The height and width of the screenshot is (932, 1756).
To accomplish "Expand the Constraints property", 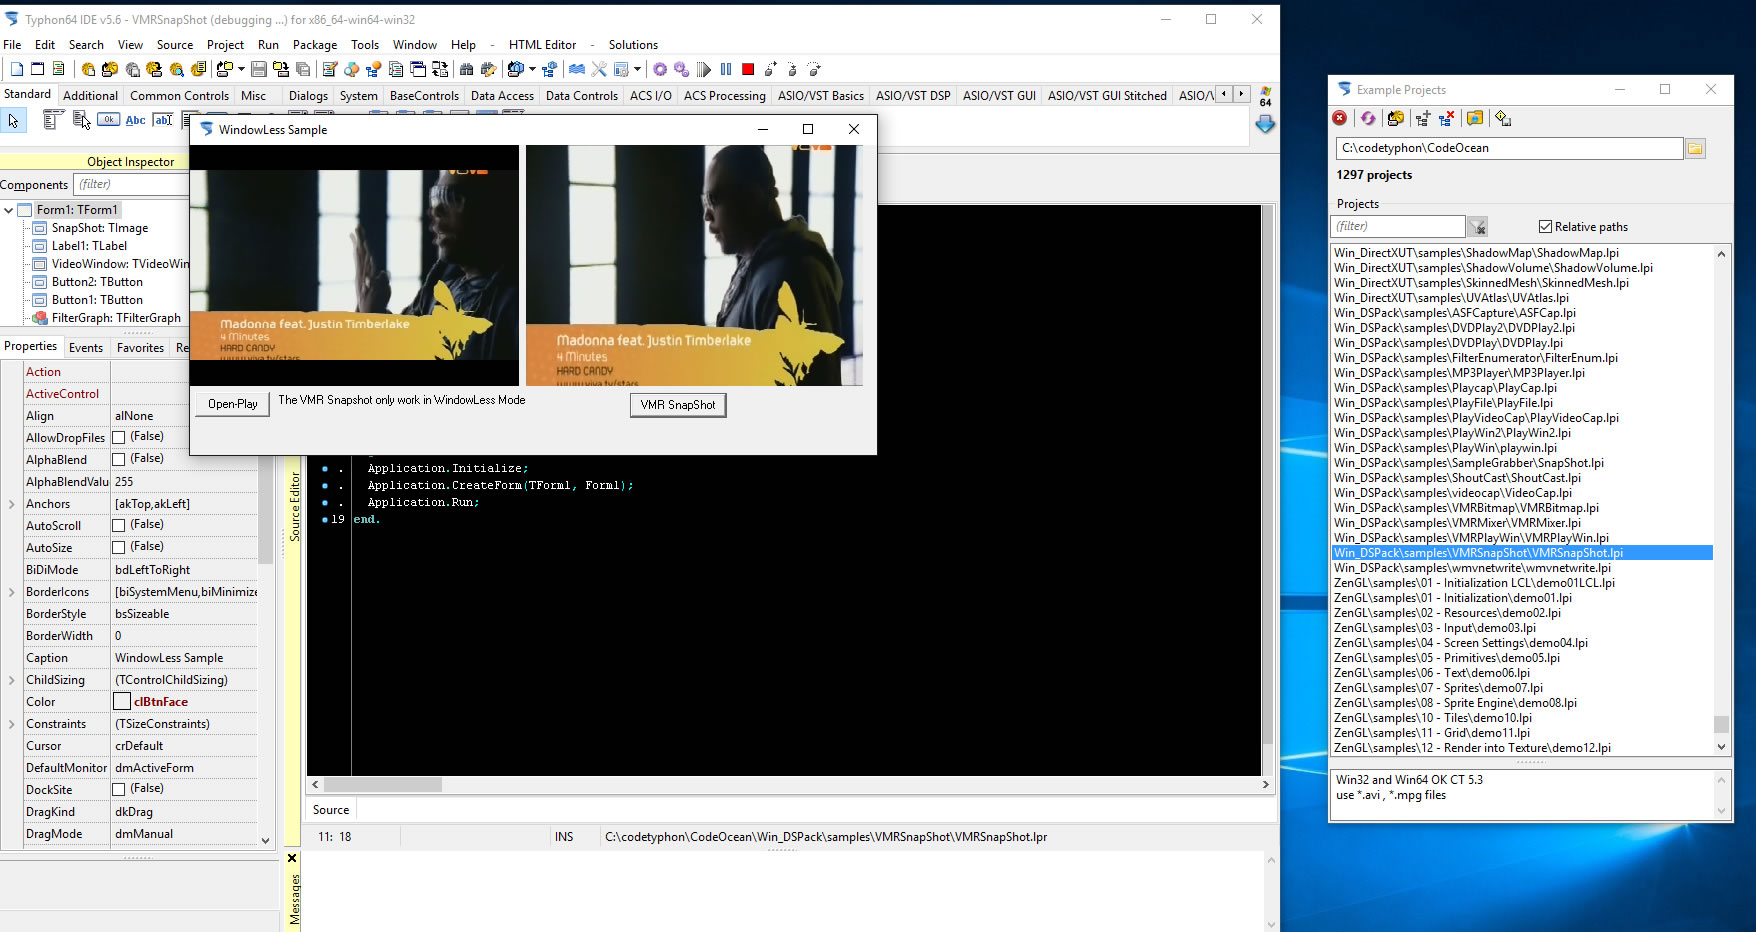I will tap(11, 724).
